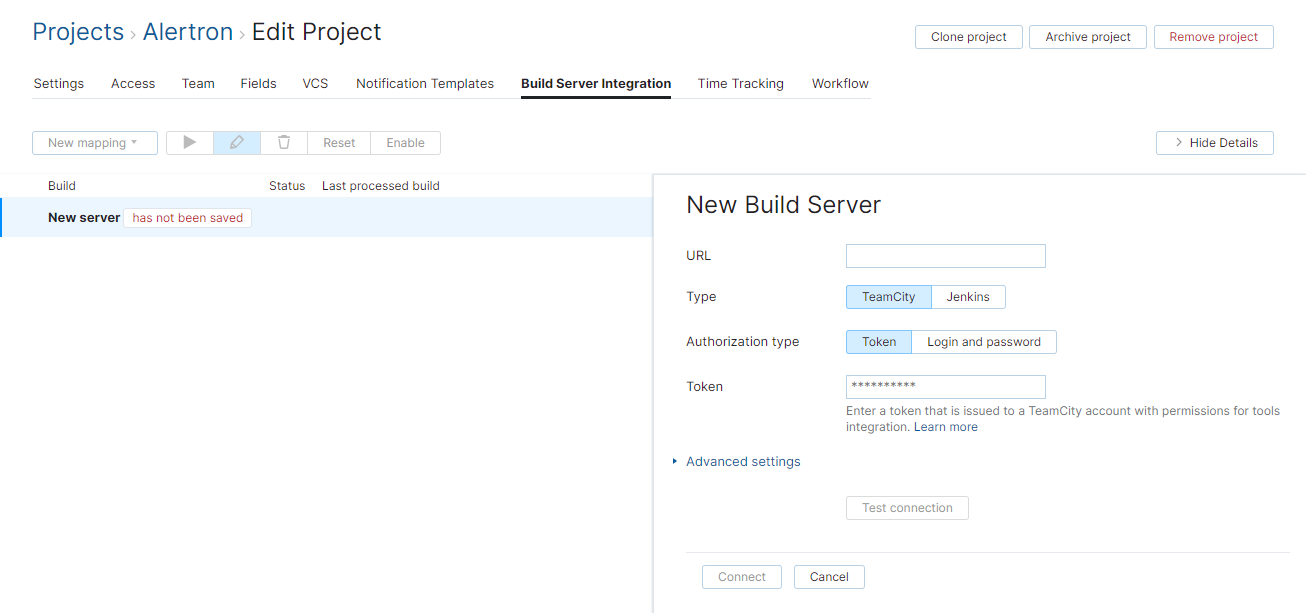Run the selected build mapping
The width and height of the screenshot is (1306, 613).
(x=189, y=142)
